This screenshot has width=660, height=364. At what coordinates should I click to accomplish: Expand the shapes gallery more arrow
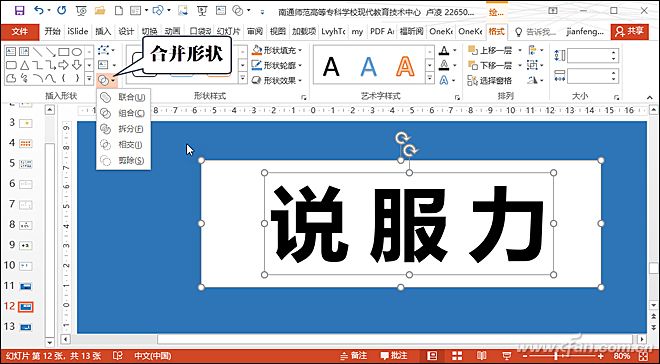(x=89, y=78)
